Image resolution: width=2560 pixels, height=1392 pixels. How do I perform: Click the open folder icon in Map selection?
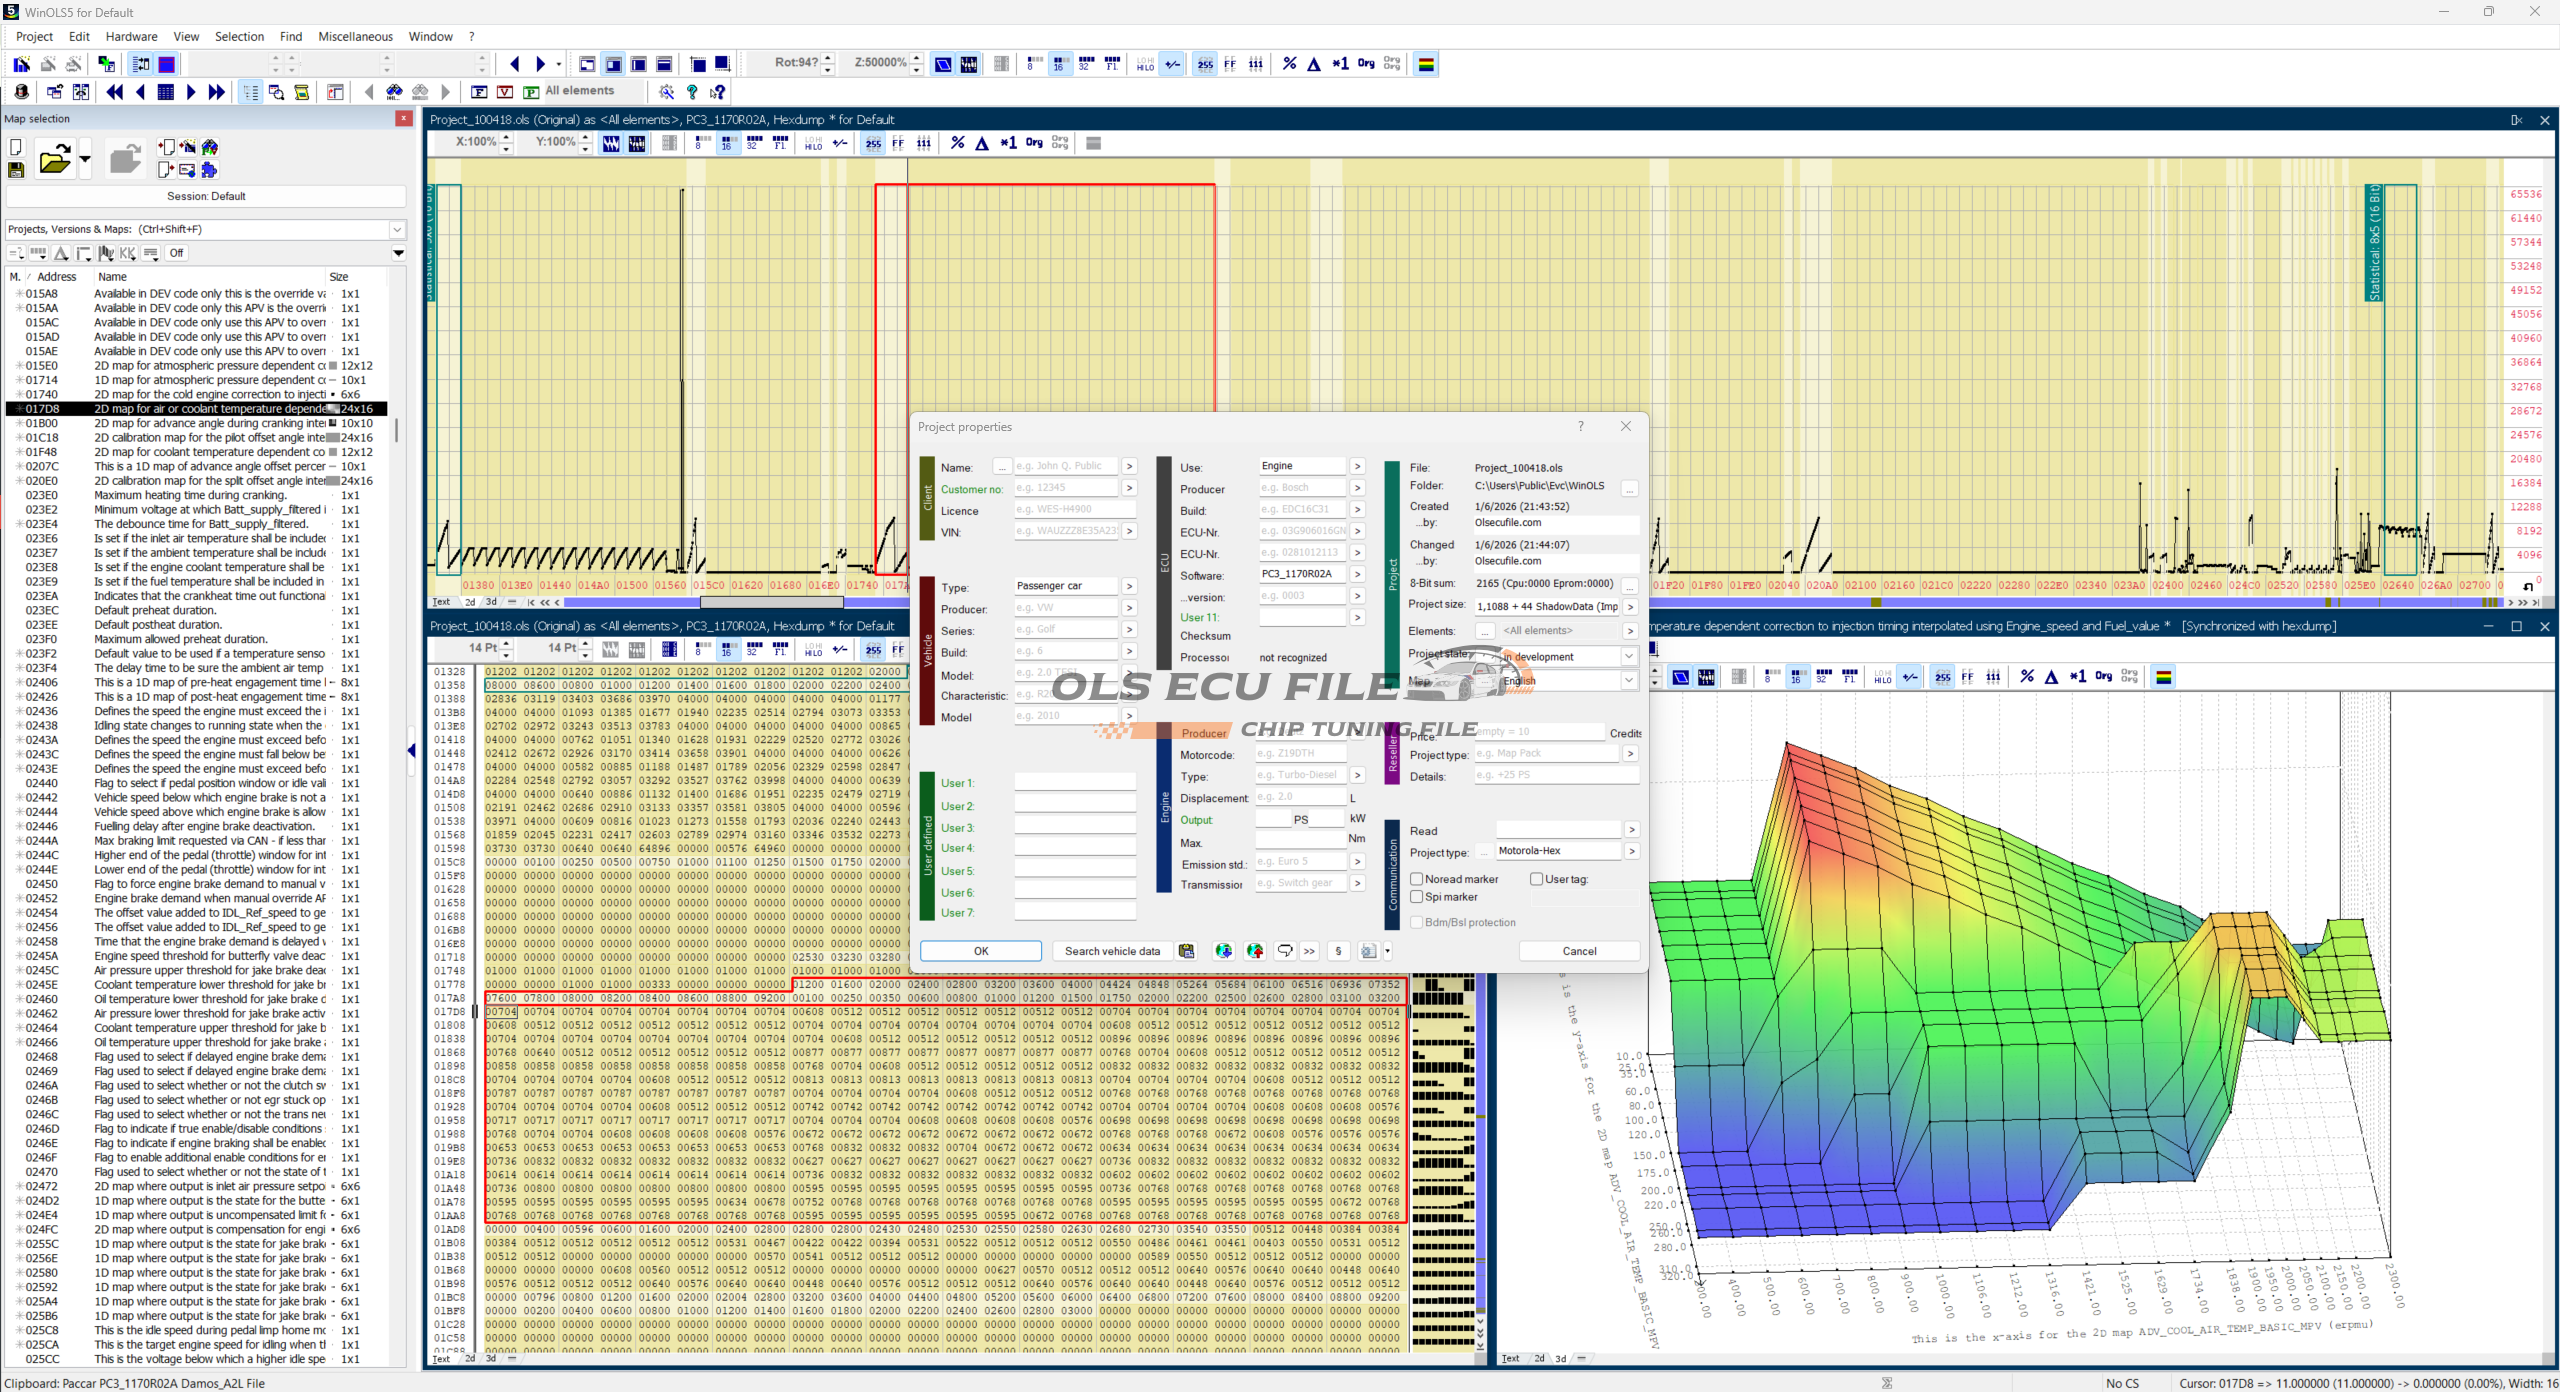point(54,160)
